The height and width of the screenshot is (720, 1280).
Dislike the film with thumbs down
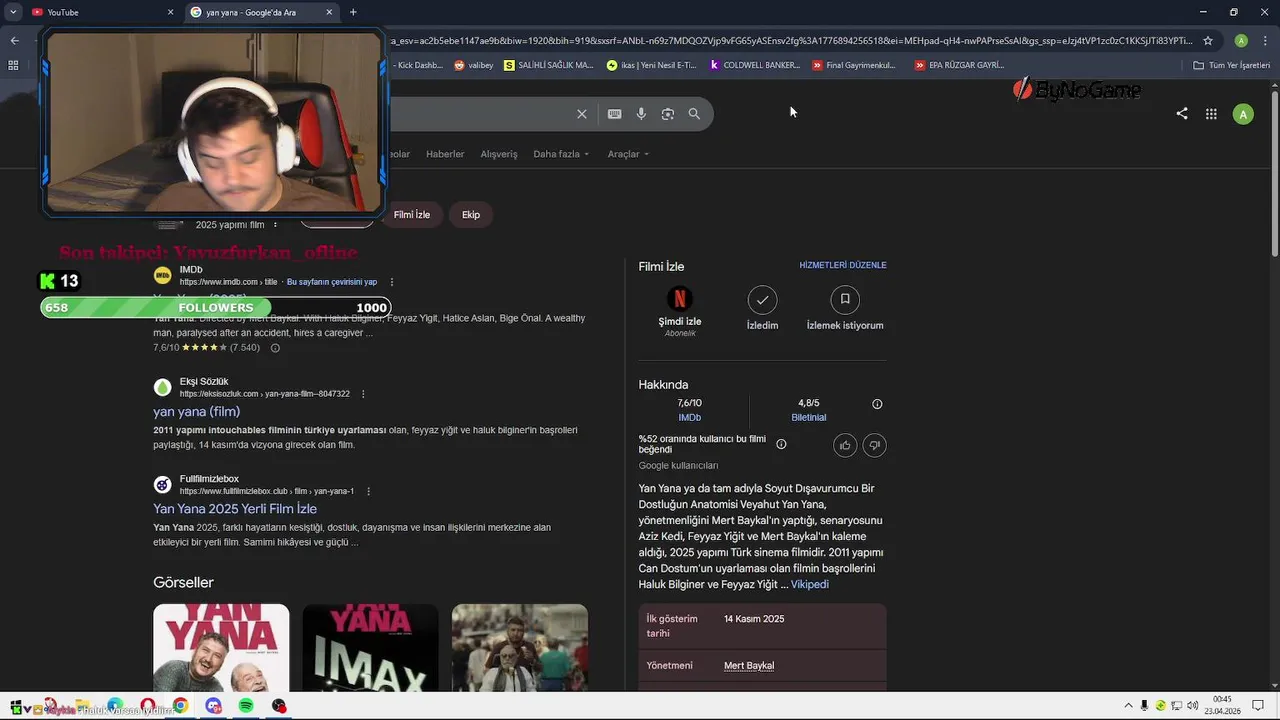(874, 445)
